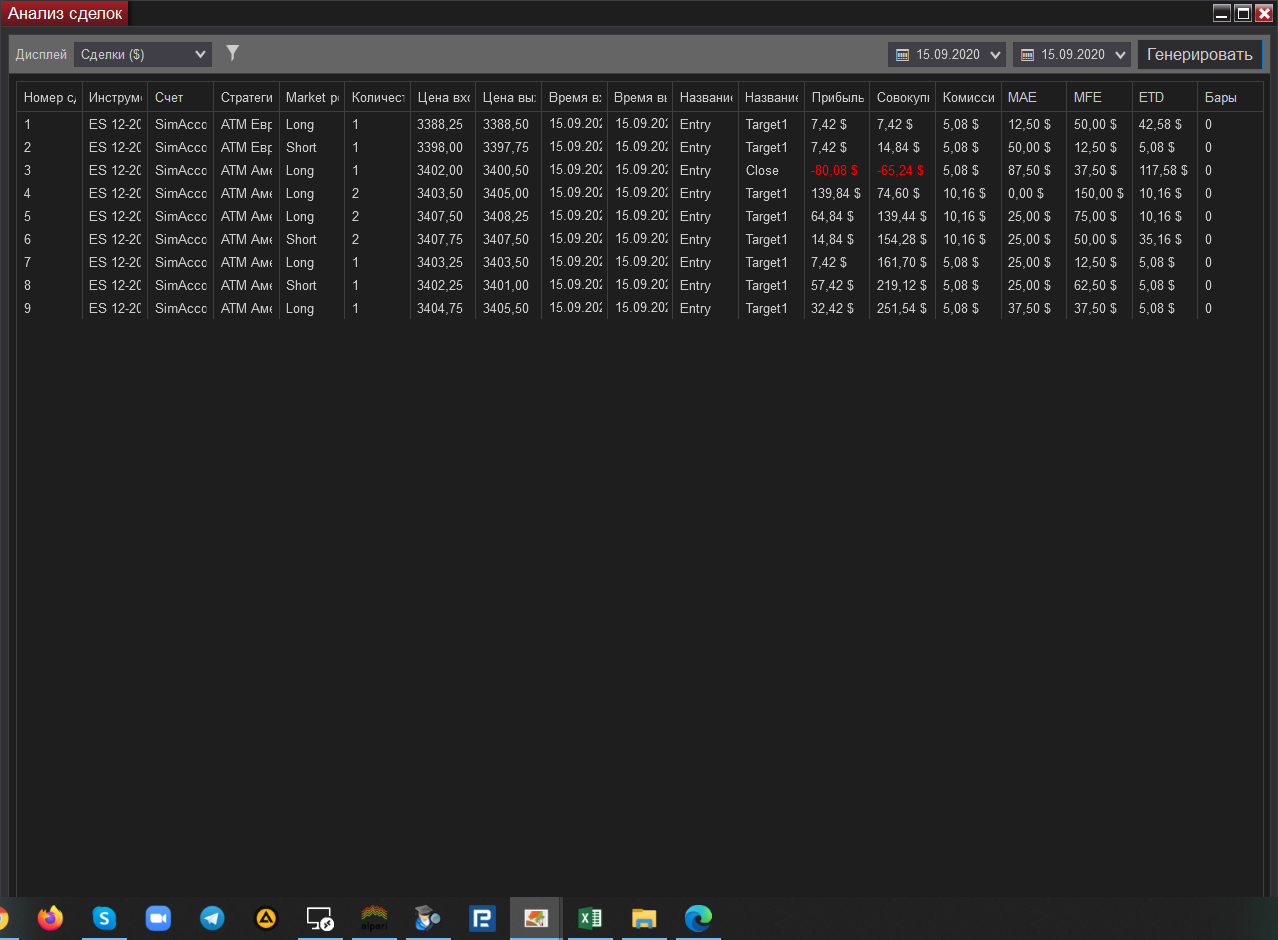1278x940 pixels.
Task: Open AIMP player taskbar icon
Action: (266, 918)
